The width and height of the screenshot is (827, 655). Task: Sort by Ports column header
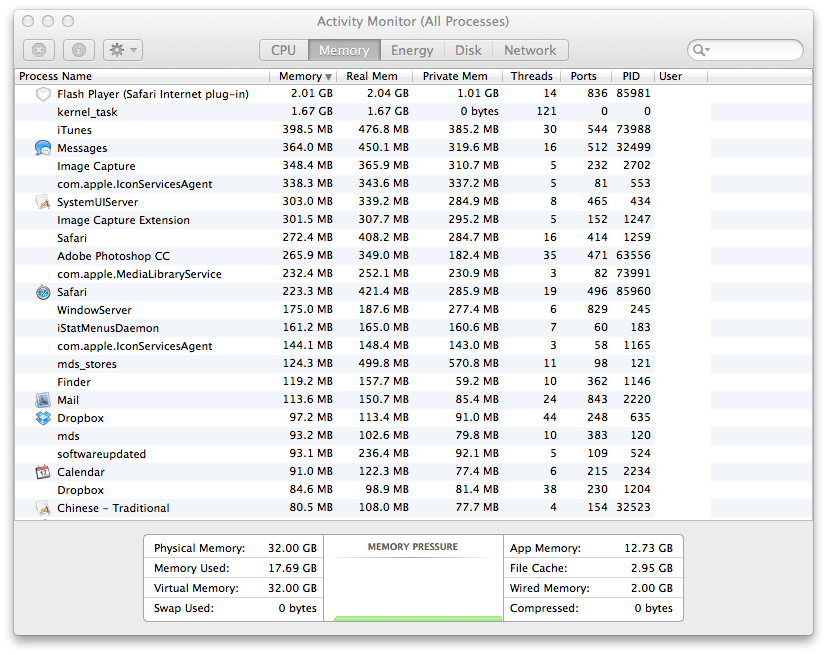[x=585, y=76]
